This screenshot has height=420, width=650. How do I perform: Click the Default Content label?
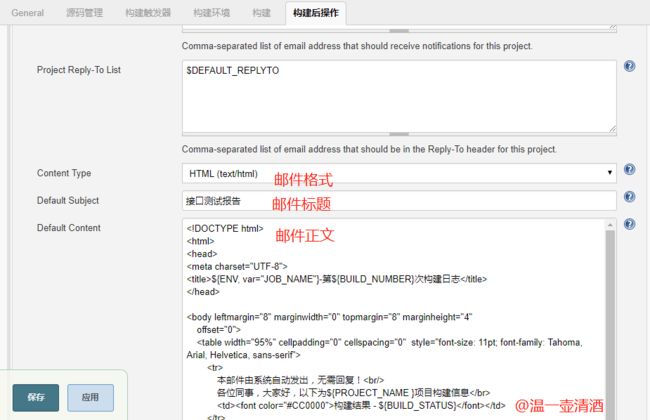coord(68,228)
